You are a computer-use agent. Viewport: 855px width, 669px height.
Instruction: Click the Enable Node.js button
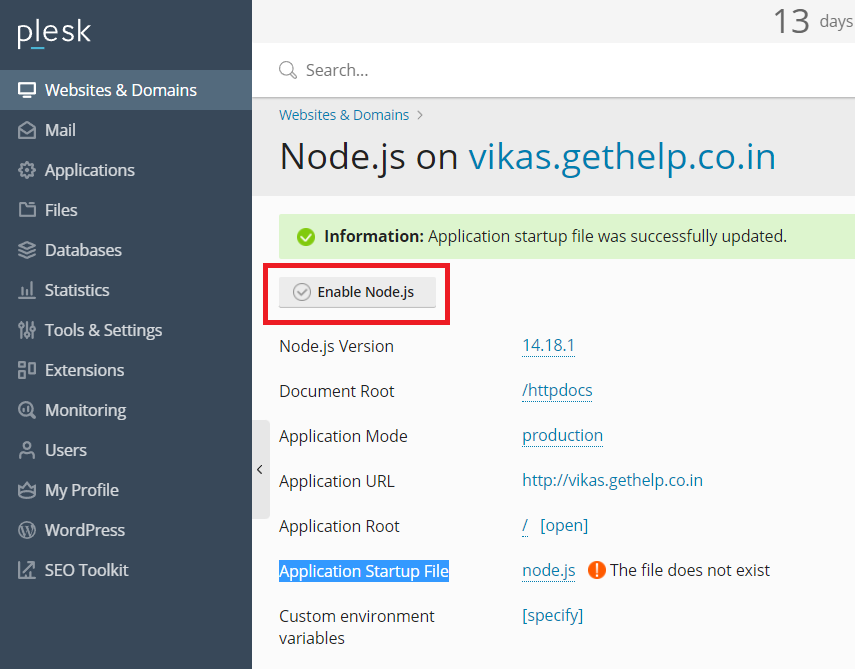click(357, 292)
